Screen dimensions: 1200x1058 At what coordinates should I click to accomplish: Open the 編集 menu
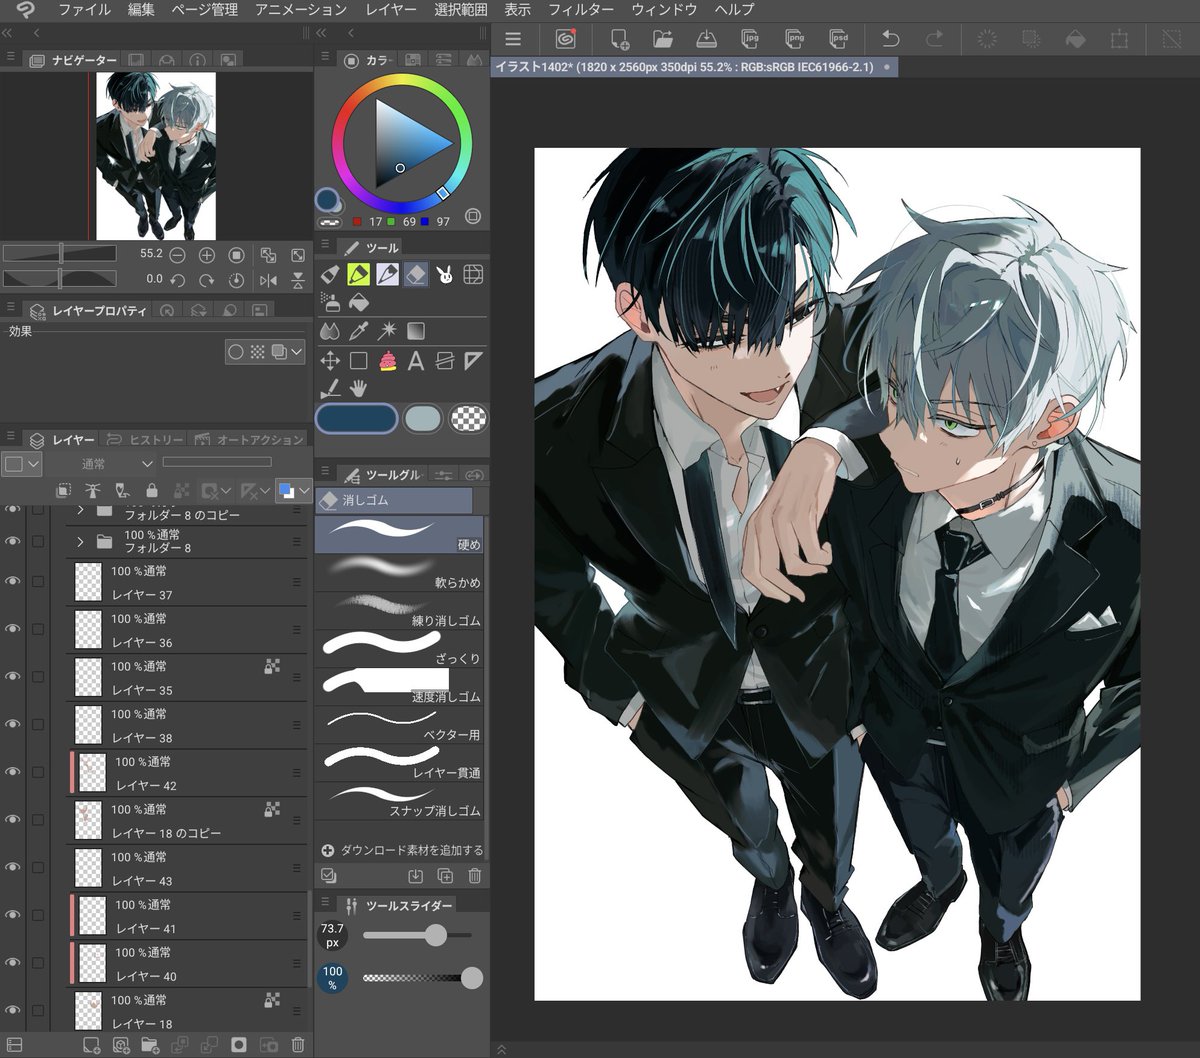[141, 10]
